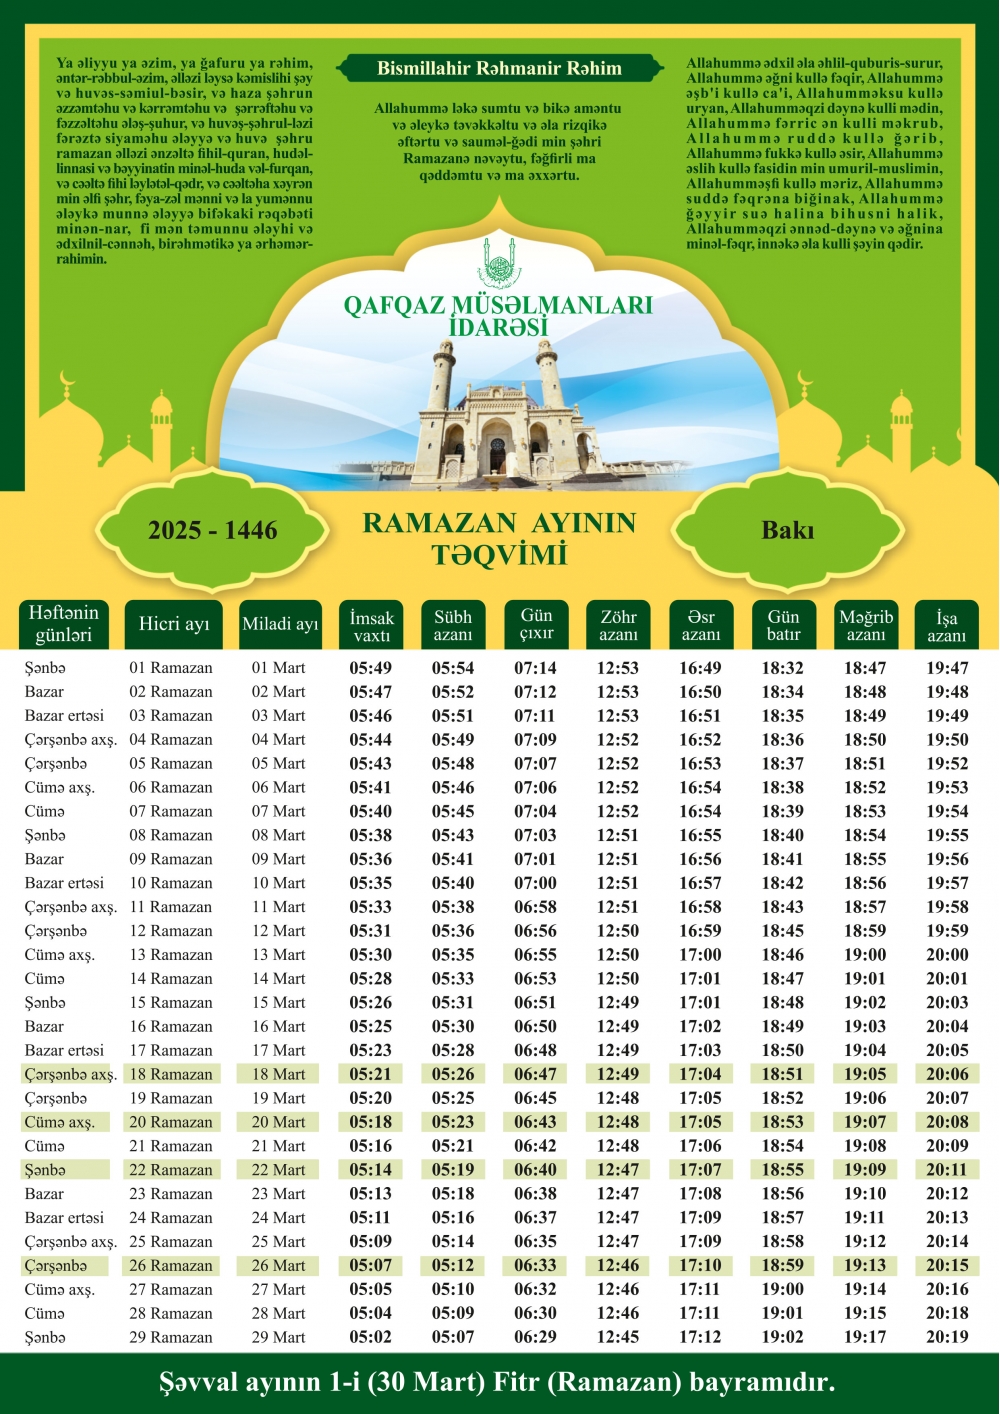Click the Qafqaz Müsəlmanları İdarəsi emblem logo

499,262
